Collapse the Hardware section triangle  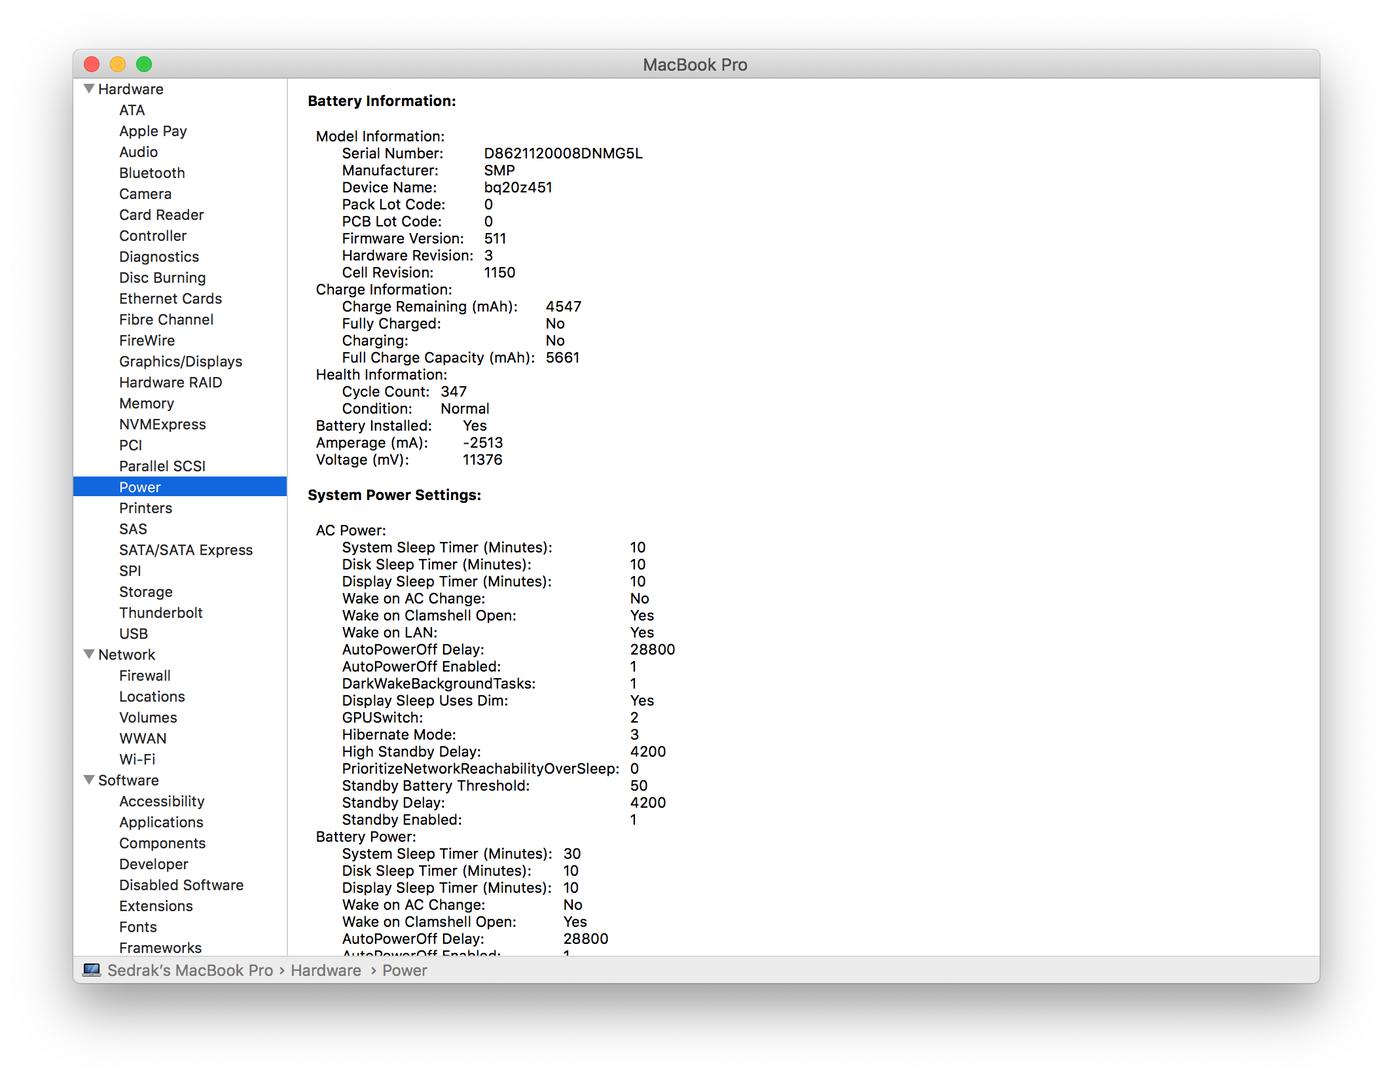[x=89, y=89]
